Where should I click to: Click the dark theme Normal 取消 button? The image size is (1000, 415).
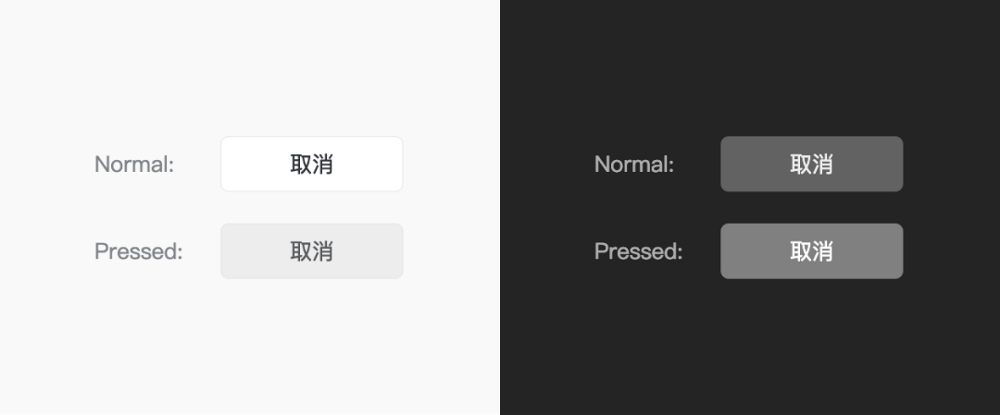point(811,164)
